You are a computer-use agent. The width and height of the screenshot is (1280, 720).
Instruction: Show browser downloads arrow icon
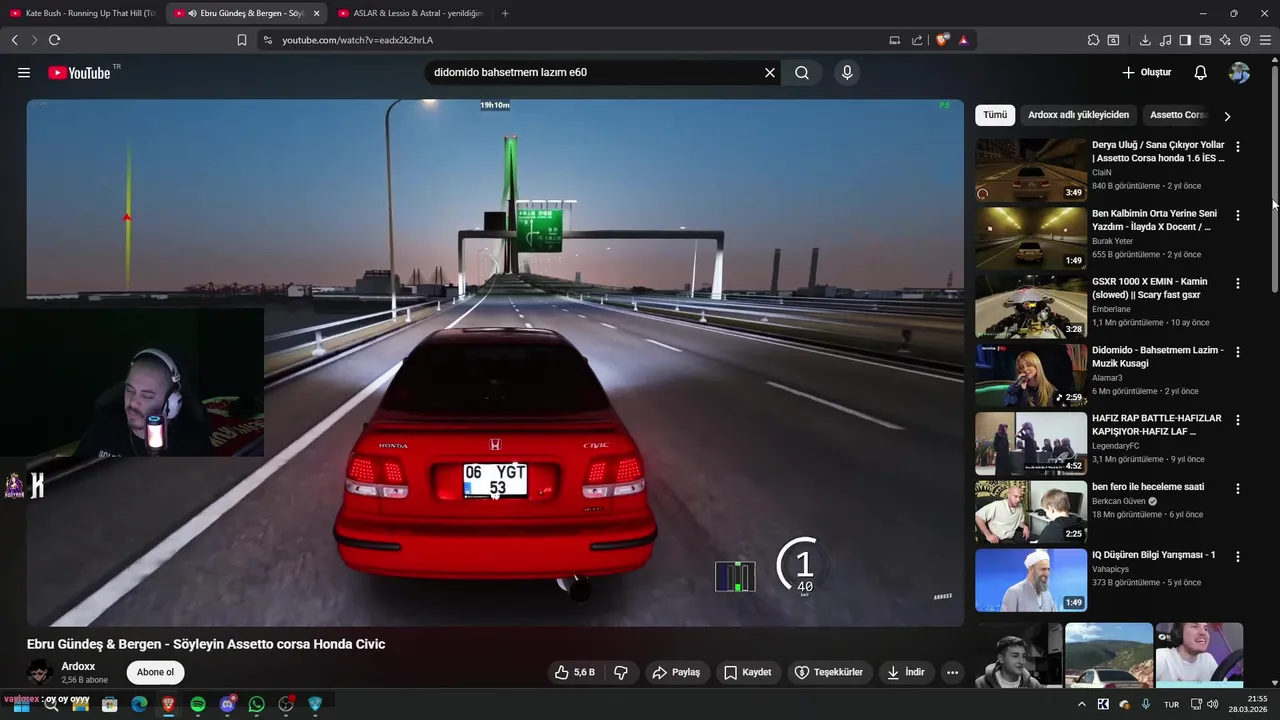tap(1145, 40)
